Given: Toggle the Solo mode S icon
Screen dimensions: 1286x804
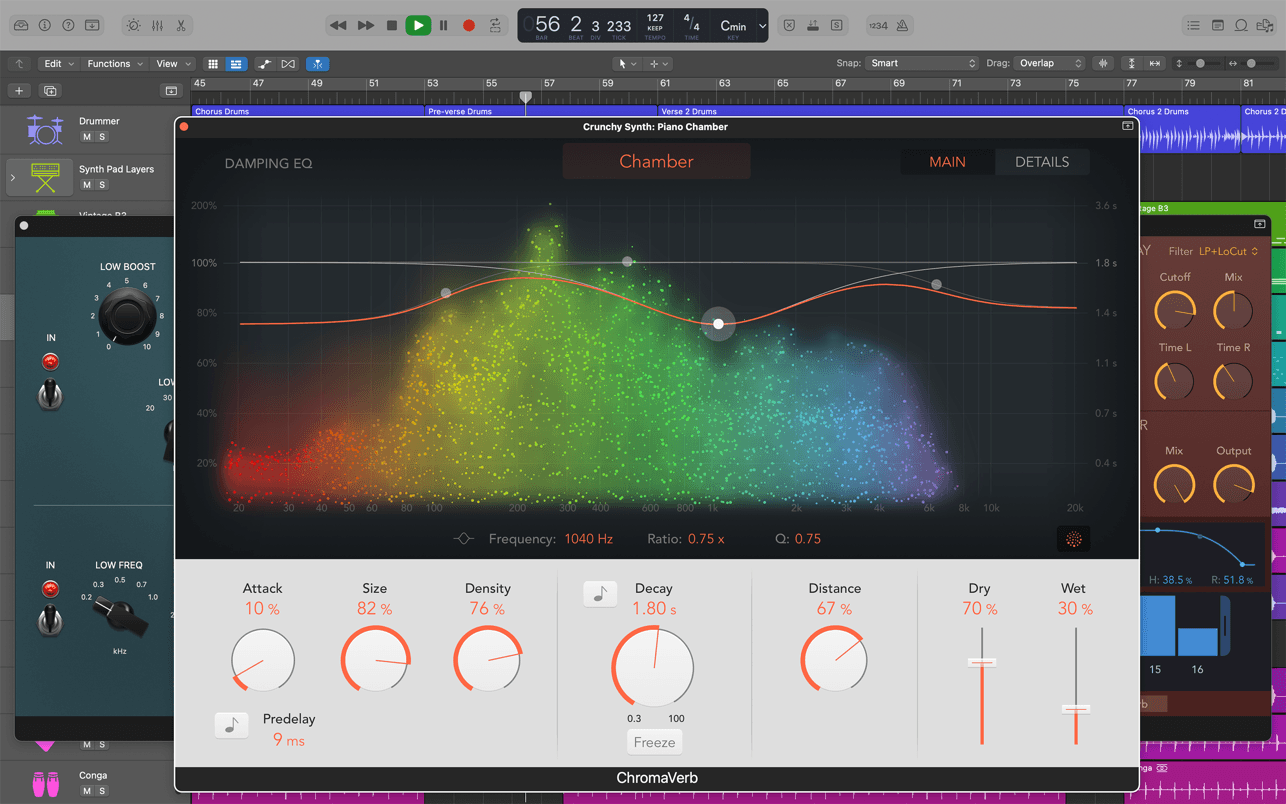Looking at the screenshot, I should click(x=836, y=25).
